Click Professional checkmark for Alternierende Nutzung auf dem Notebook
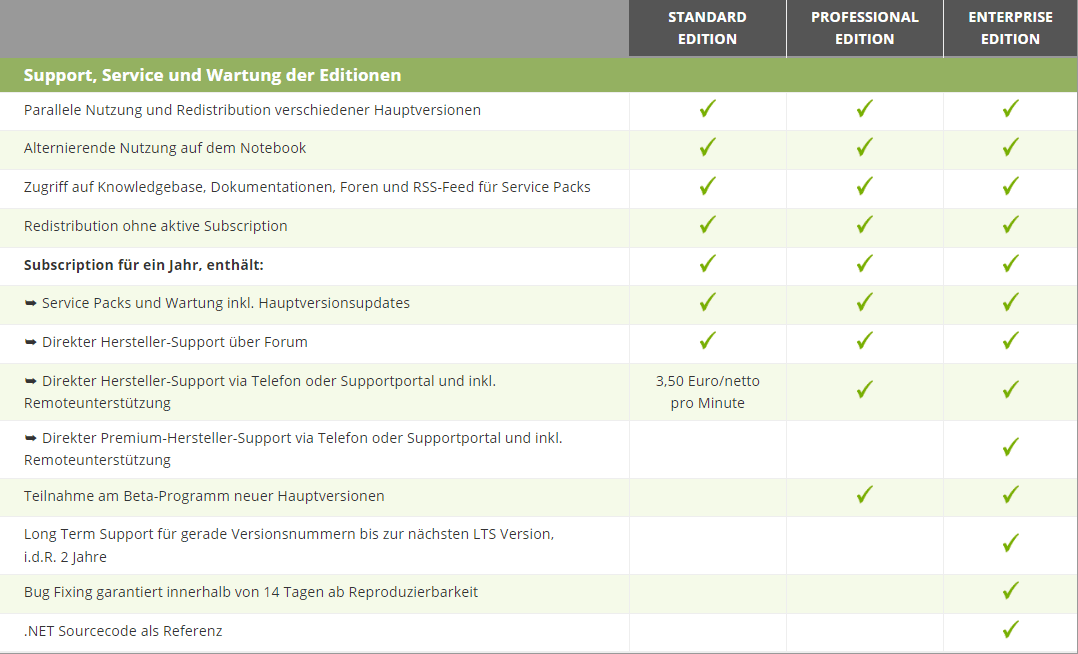Screen dimensions: 1078x654 click(865, 147)
